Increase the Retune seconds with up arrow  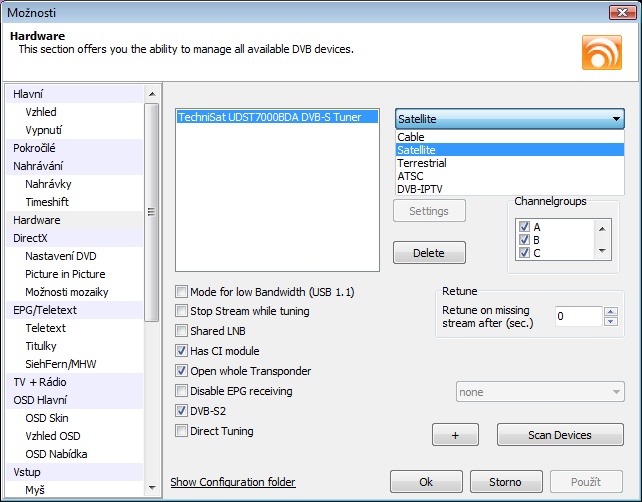pyautogui.click(x=610, y=311)
